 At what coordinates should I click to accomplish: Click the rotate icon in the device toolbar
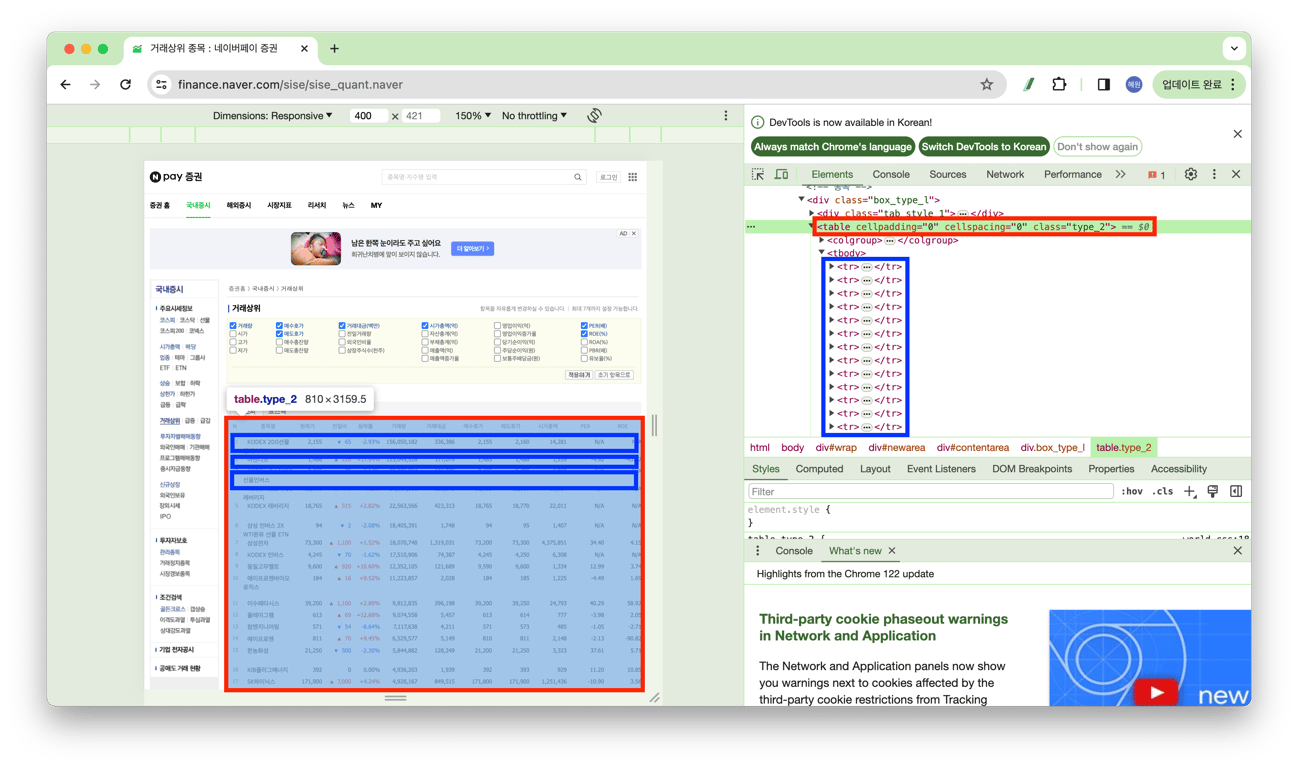(x=594, y=116)
